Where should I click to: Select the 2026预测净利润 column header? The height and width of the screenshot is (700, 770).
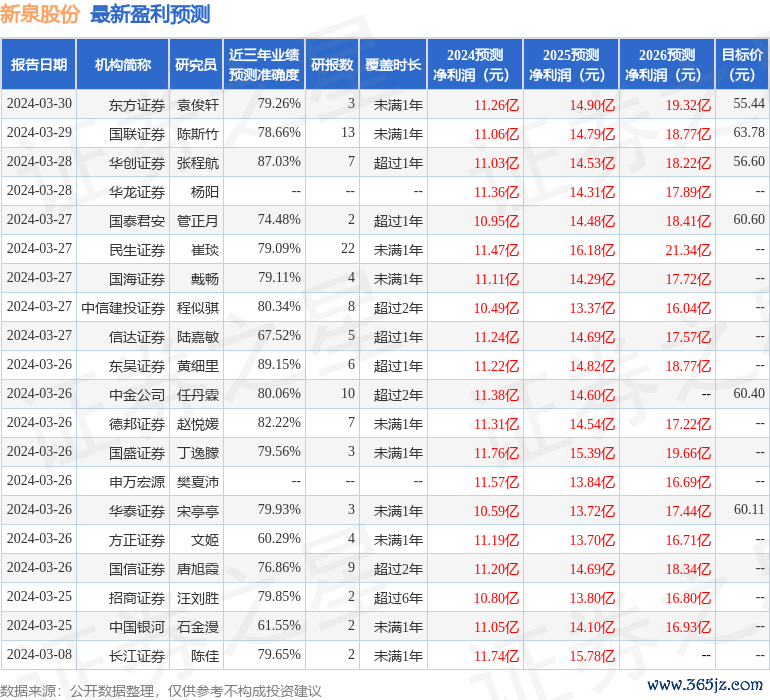[666, 65]
